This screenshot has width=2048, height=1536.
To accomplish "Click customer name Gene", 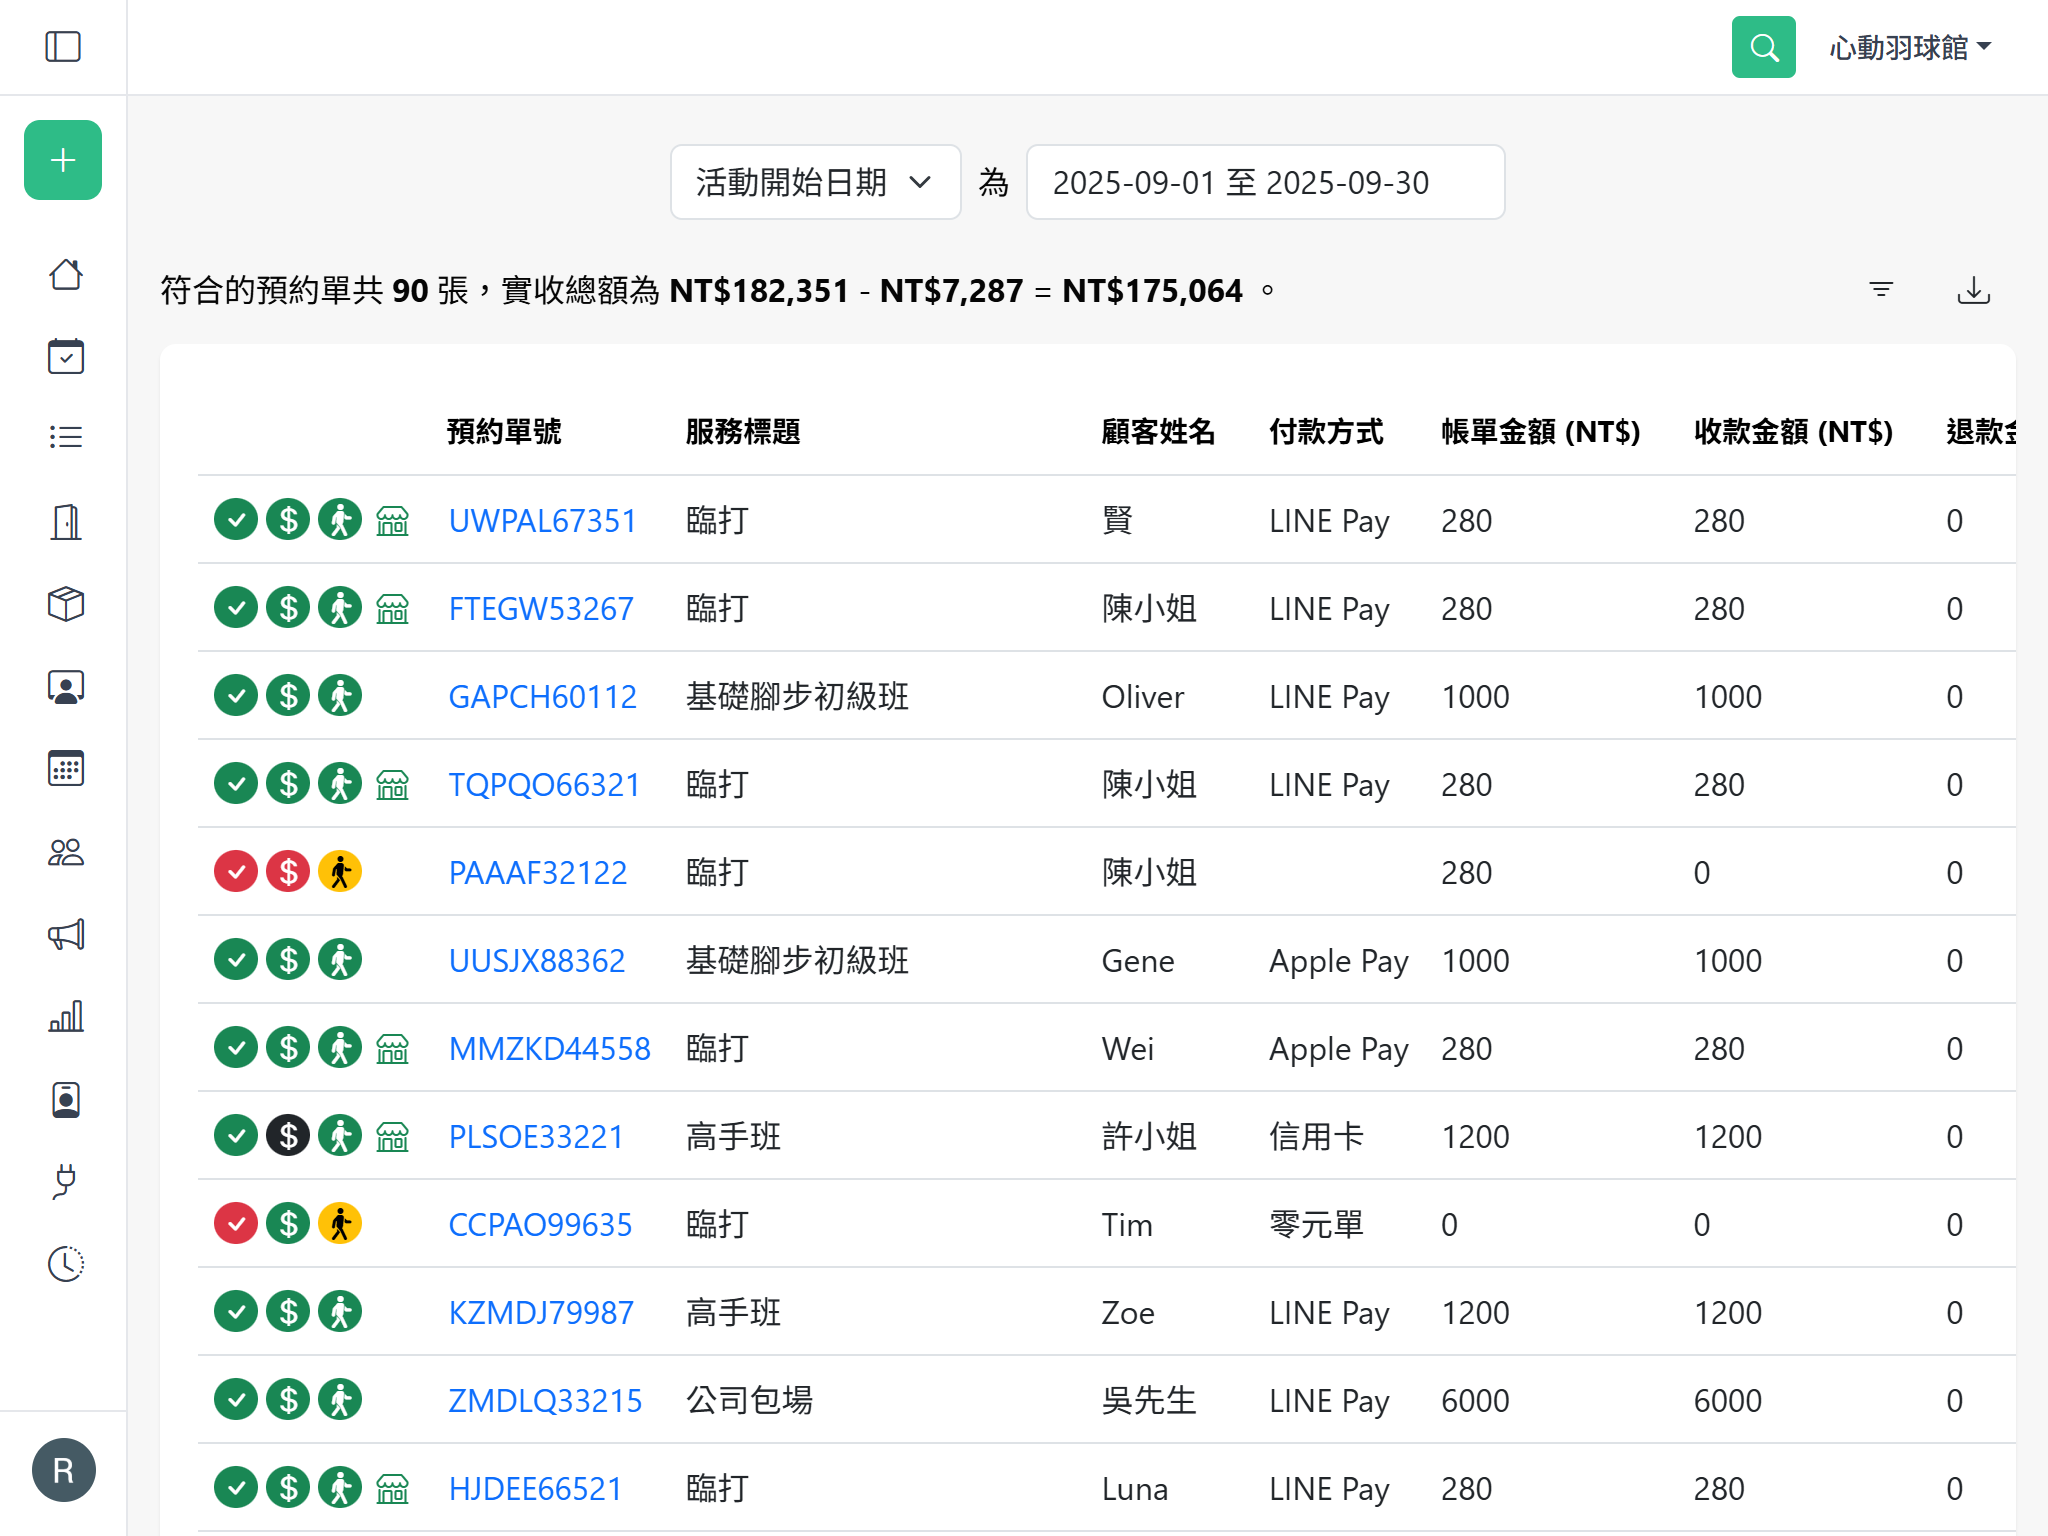I will pyautogui.click(x=1138, y=961).
